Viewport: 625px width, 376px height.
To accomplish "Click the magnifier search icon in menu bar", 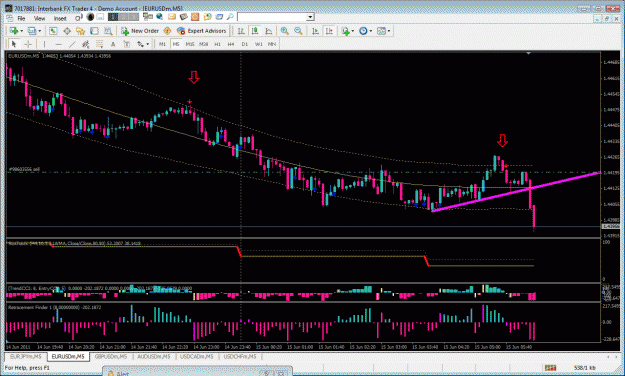I will pos(230,17).
